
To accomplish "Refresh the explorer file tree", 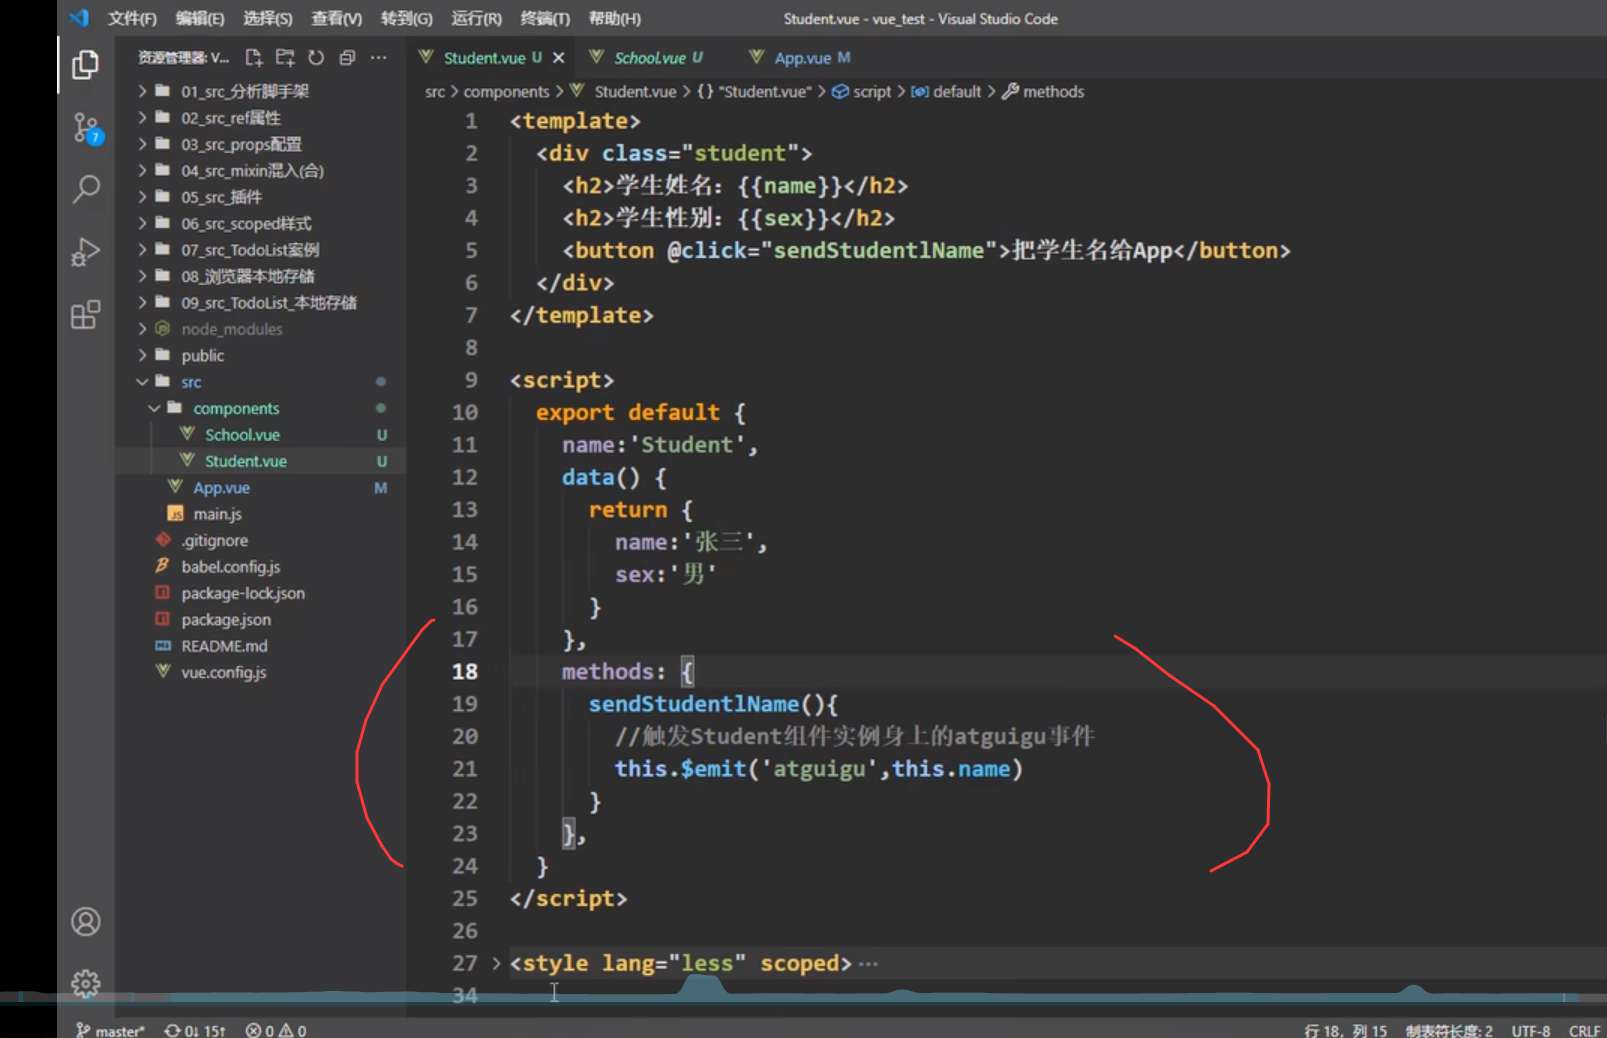I will click(316, 58).
